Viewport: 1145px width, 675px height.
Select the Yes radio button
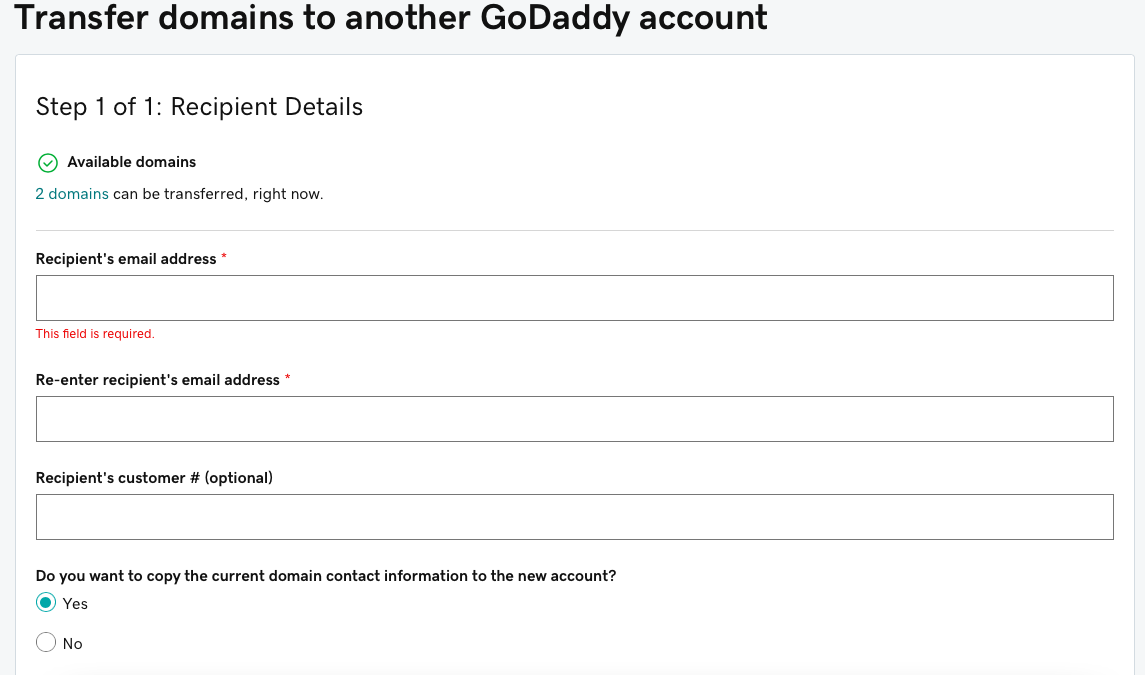46,603
